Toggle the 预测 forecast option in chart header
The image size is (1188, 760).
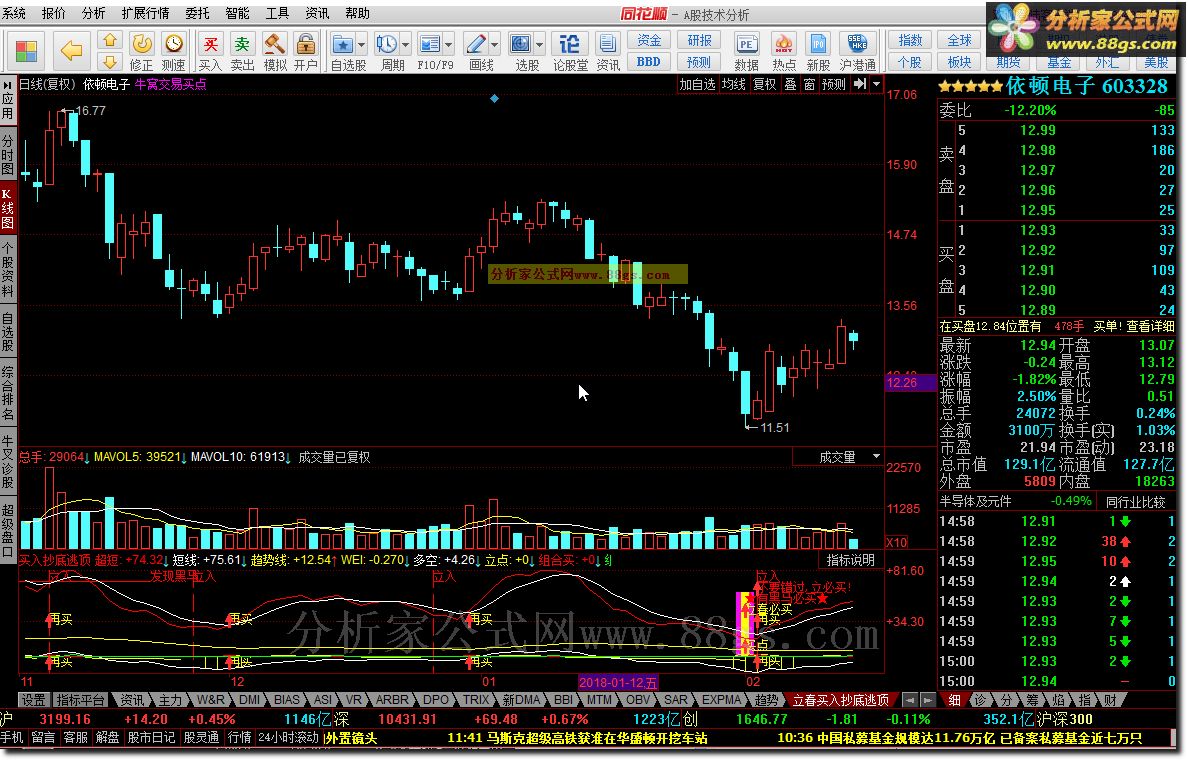833,84
